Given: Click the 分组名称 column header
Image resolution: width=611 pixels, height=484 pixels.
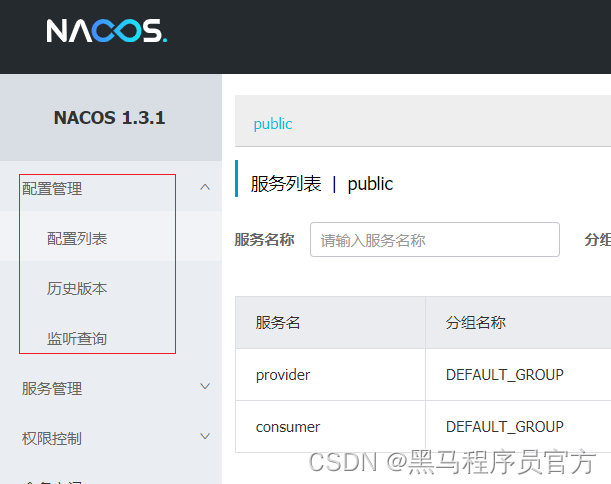Looking at the screenshot, I should coord(475,322).
